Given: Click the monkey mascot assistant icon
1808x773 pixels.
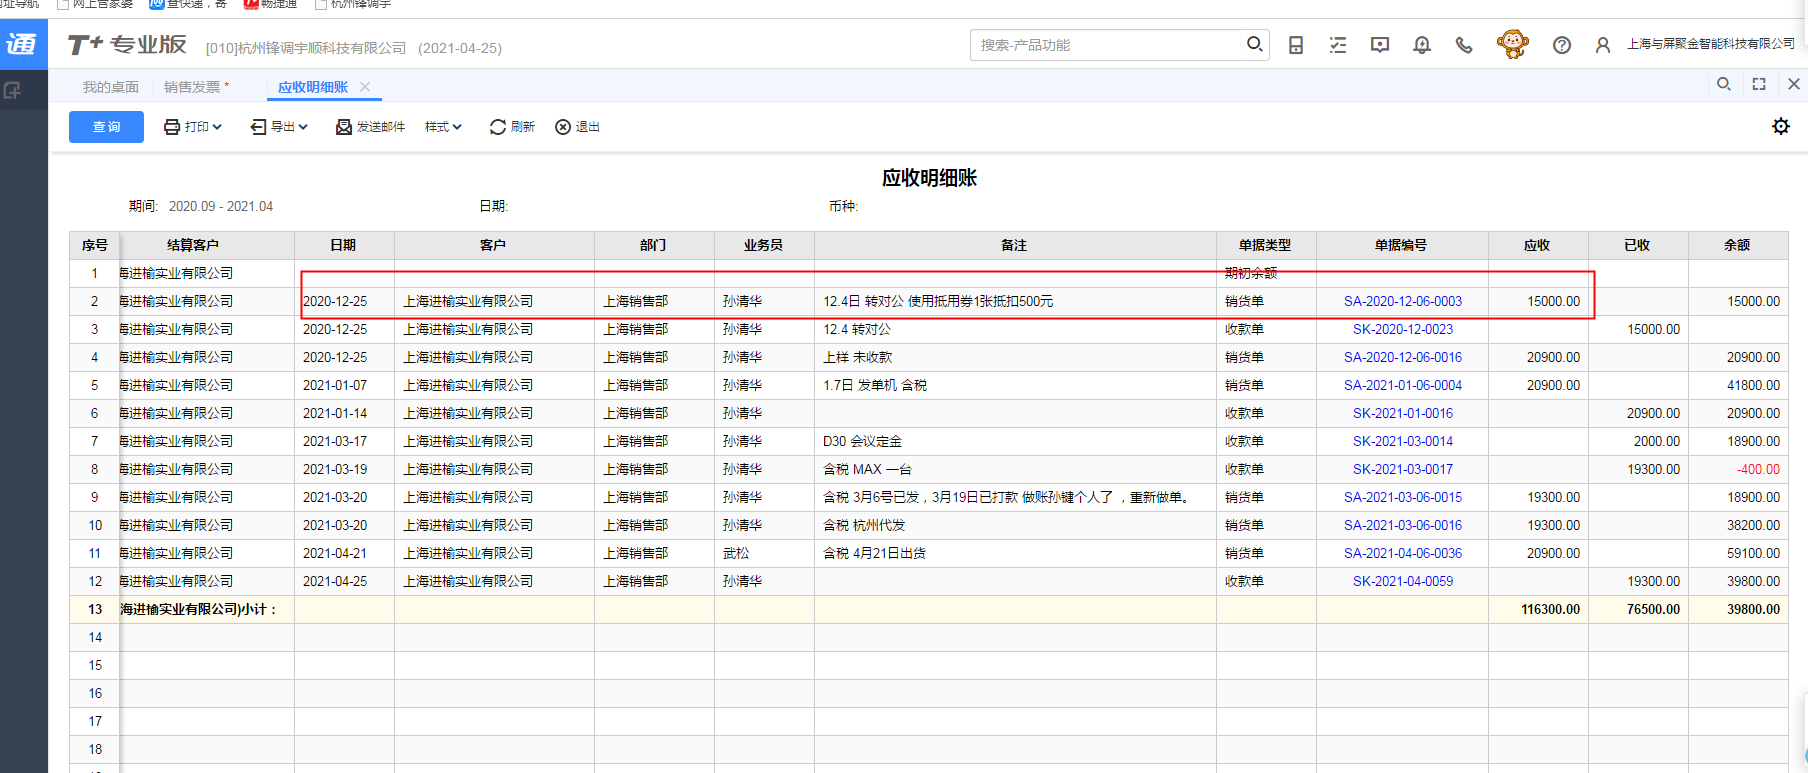Looking at the screenshot, I should click(1512, 44).
